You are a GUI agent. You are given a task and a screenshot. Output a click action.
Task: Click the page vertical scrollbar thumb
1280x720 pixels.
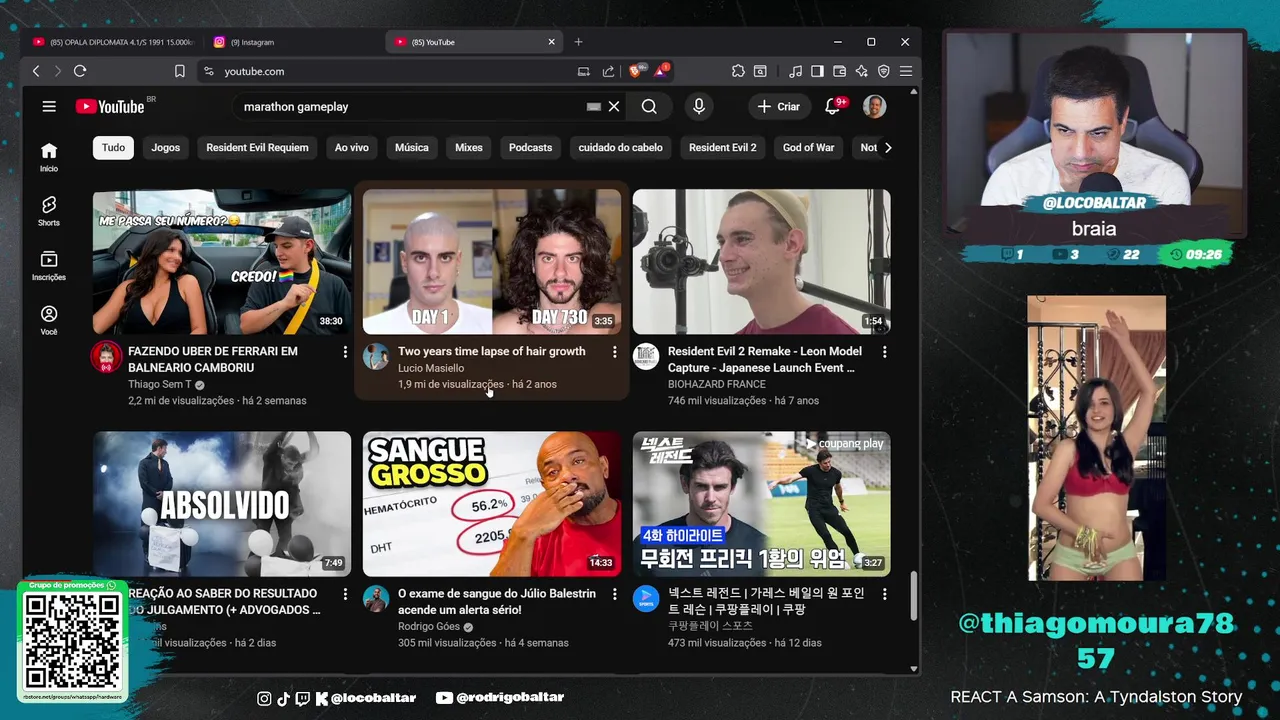[914, 596]
